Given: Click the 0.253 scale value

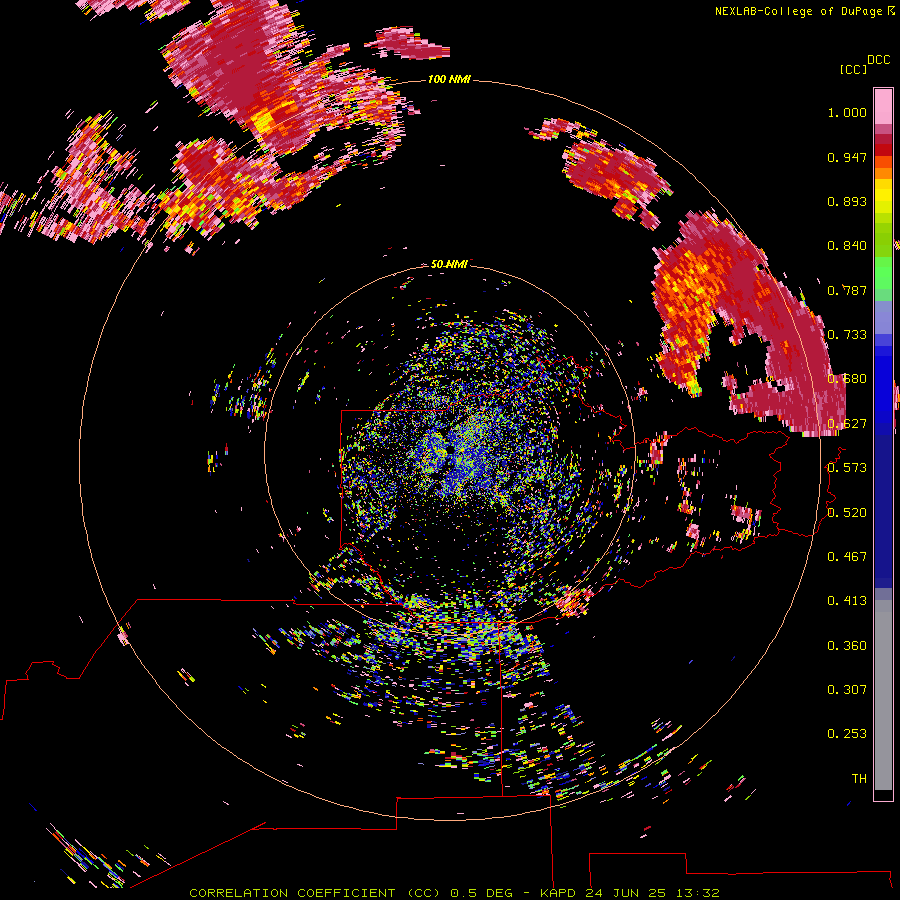Looking at the screenshot, I should pyautogui.click(x=847, y=734).
